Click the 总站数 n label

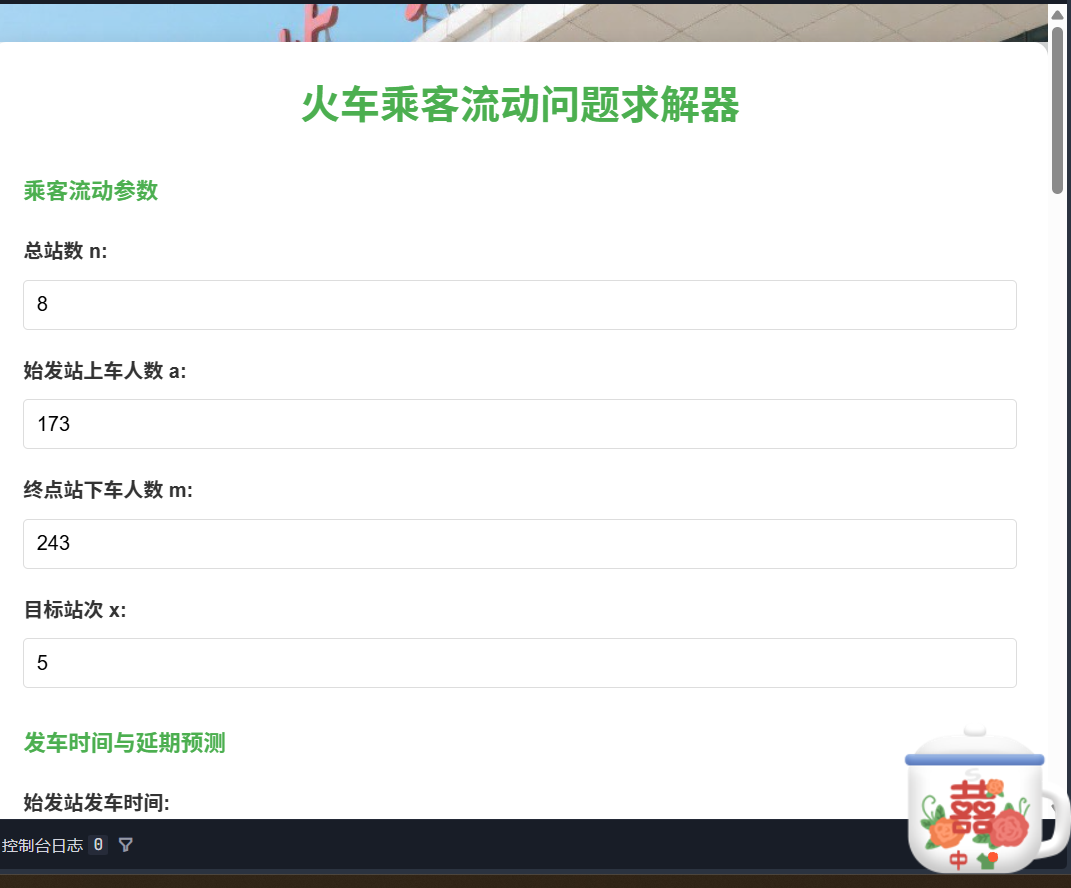(x=65, y=251)
